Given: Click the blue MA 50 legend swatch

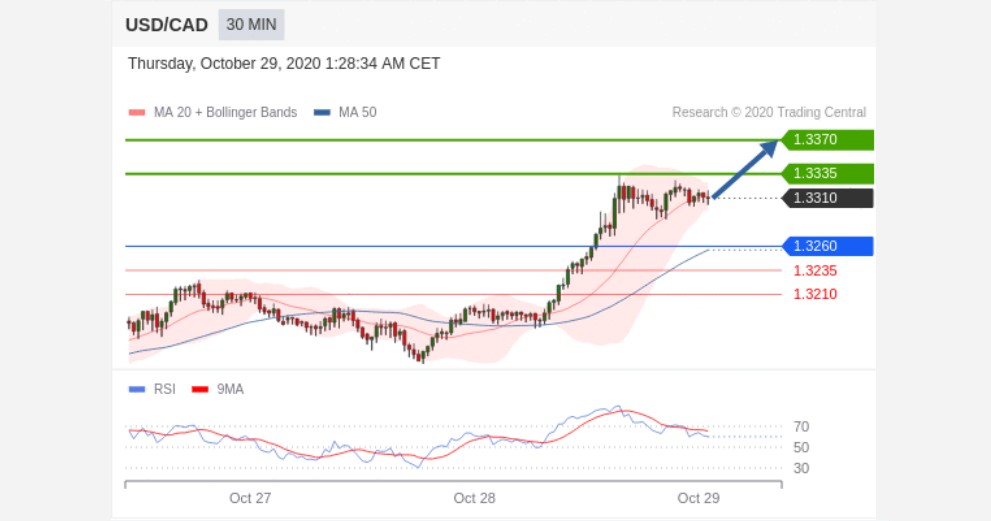Looking at the screenshot, I should [x=322, y=113].
